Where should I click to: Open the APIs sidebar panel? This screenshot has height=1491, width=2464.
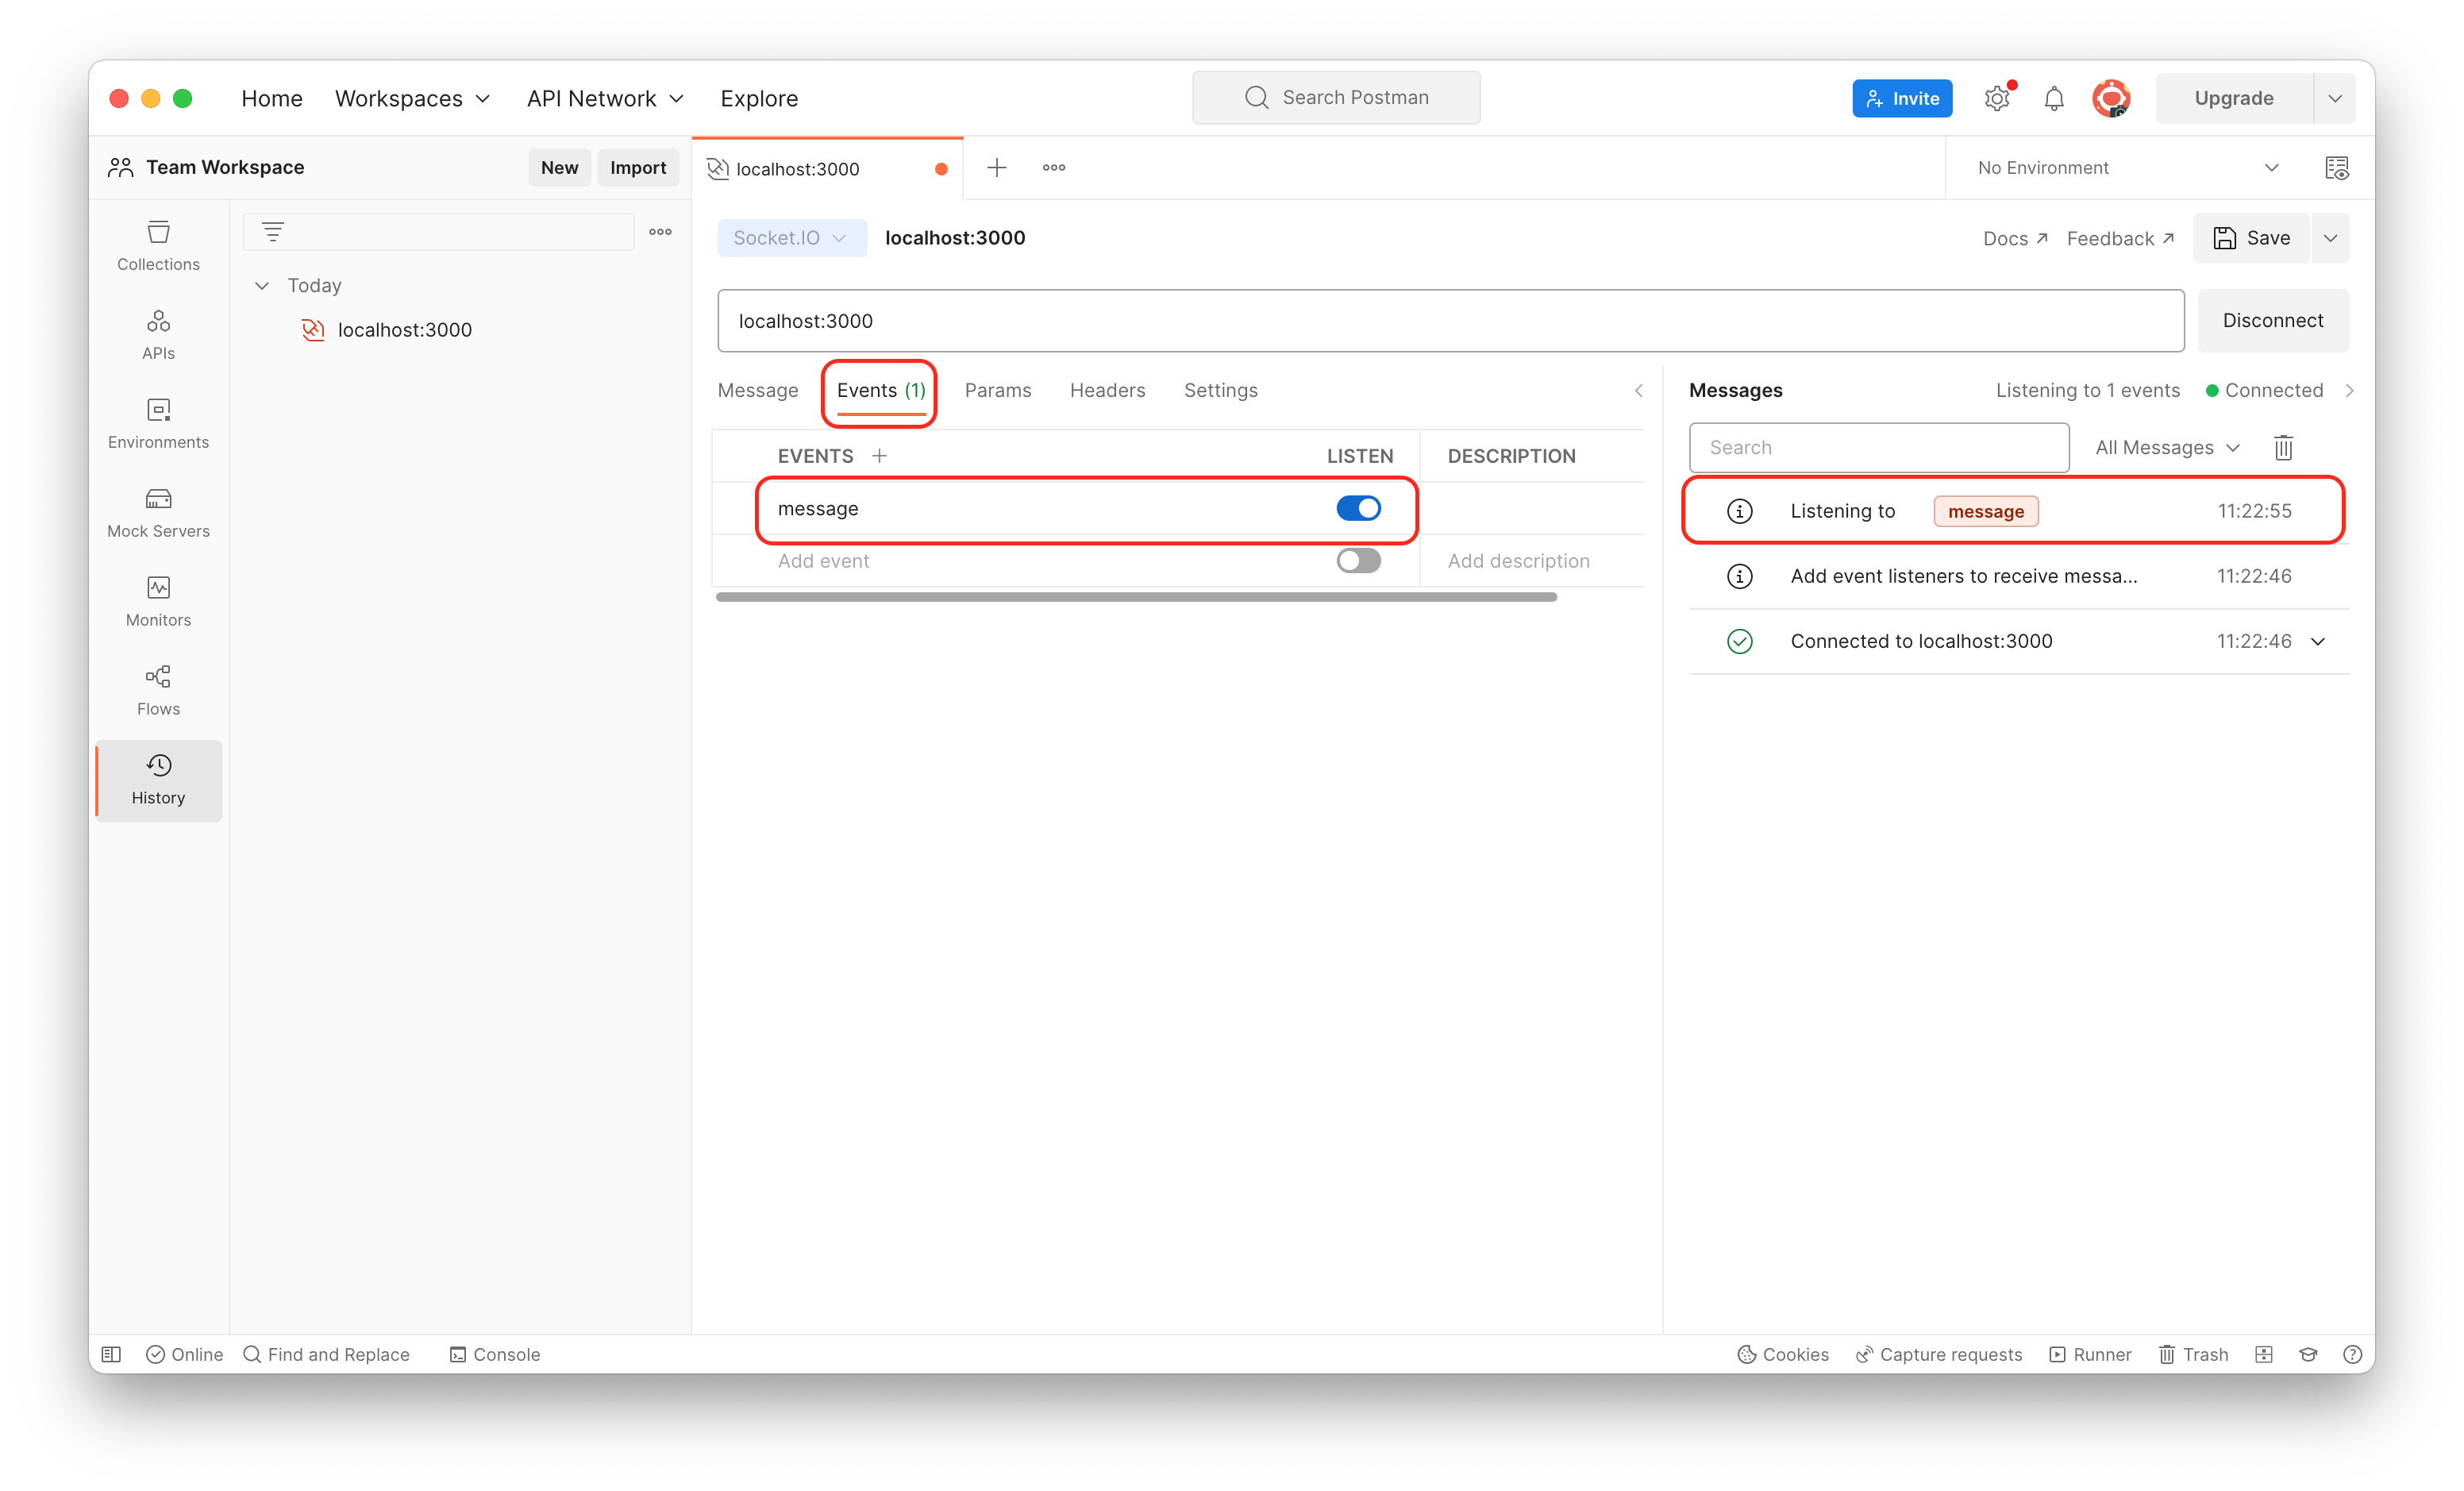158,334
